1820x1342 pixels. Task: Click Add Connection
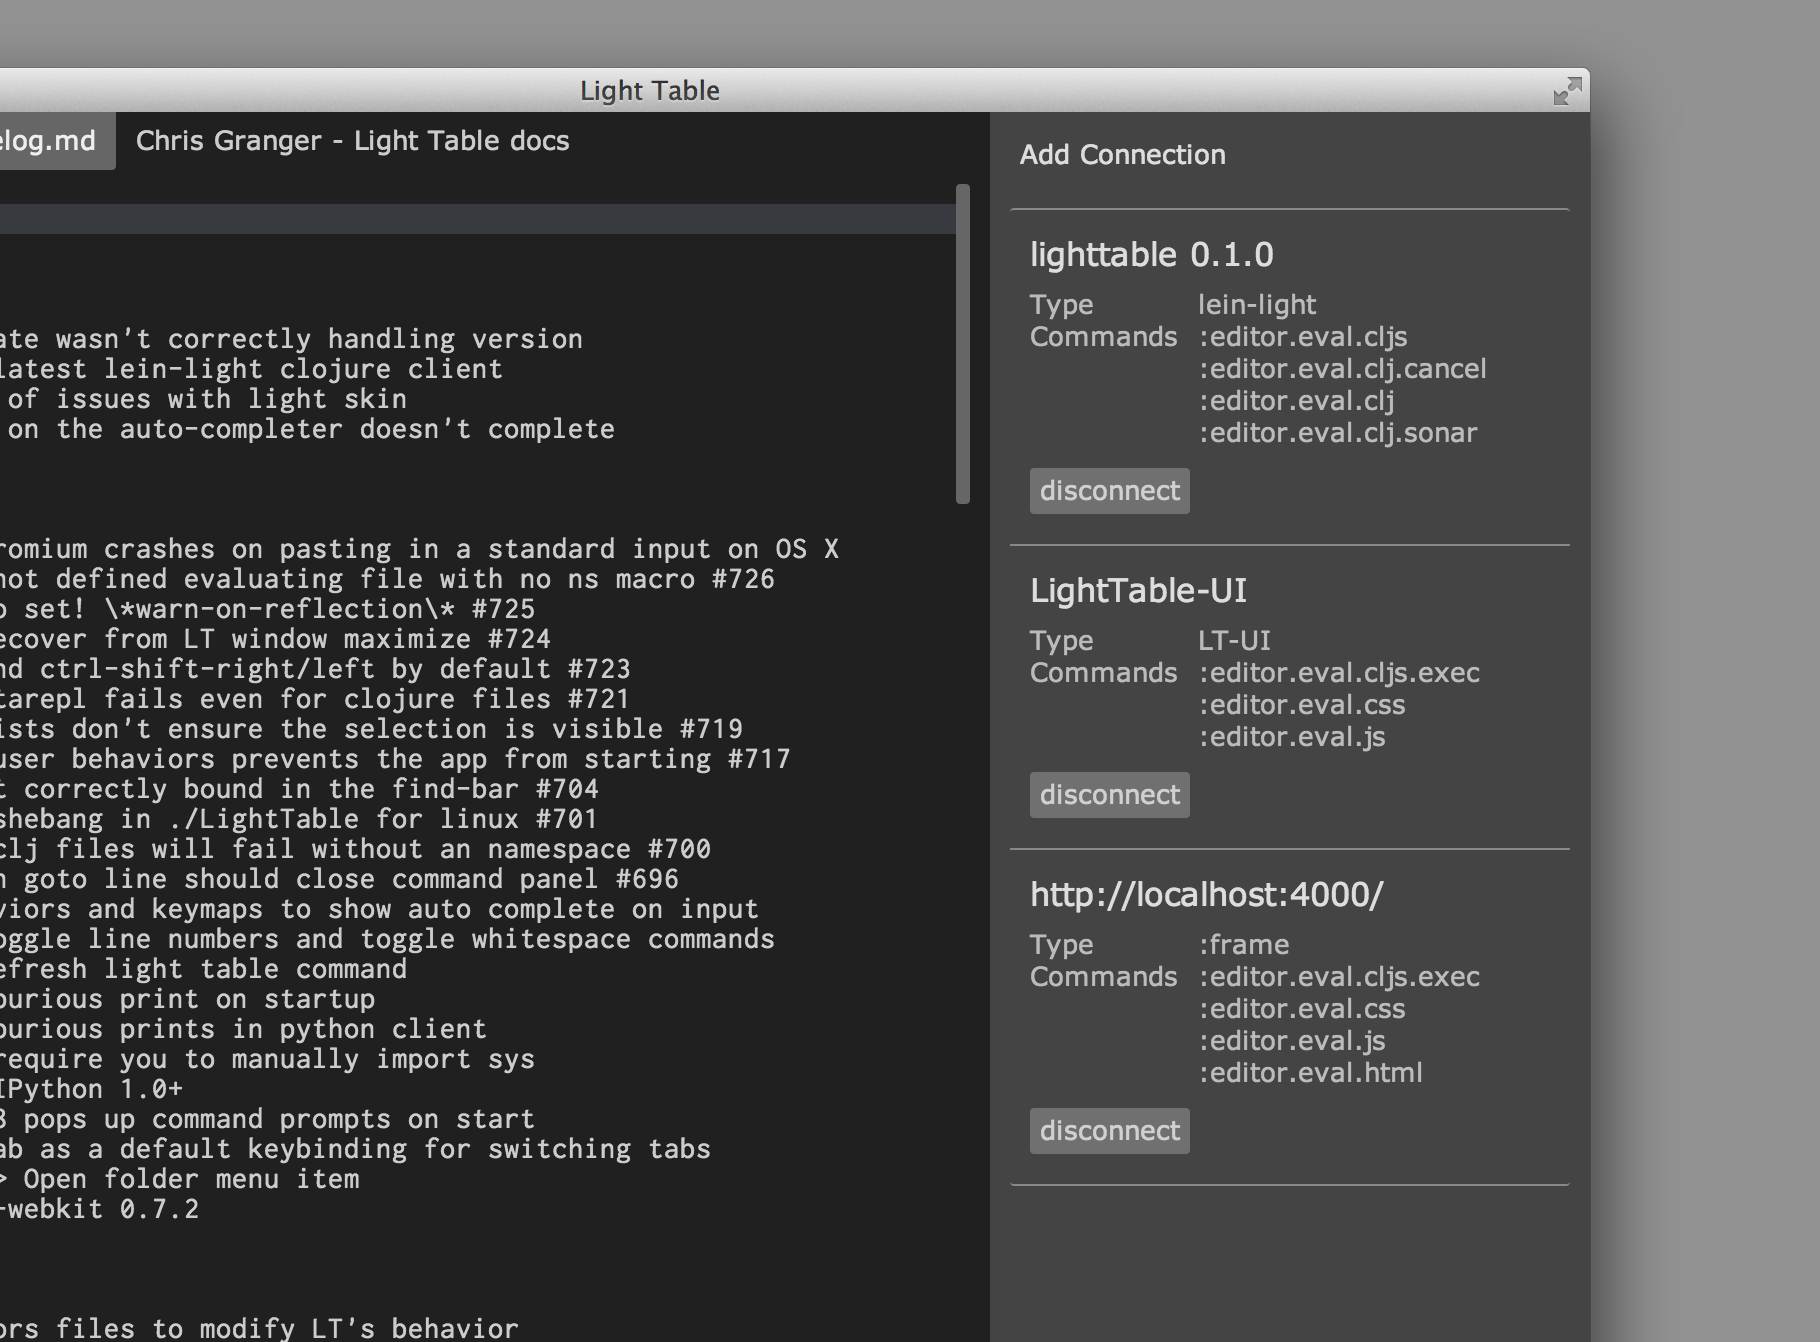point(1122,155)
